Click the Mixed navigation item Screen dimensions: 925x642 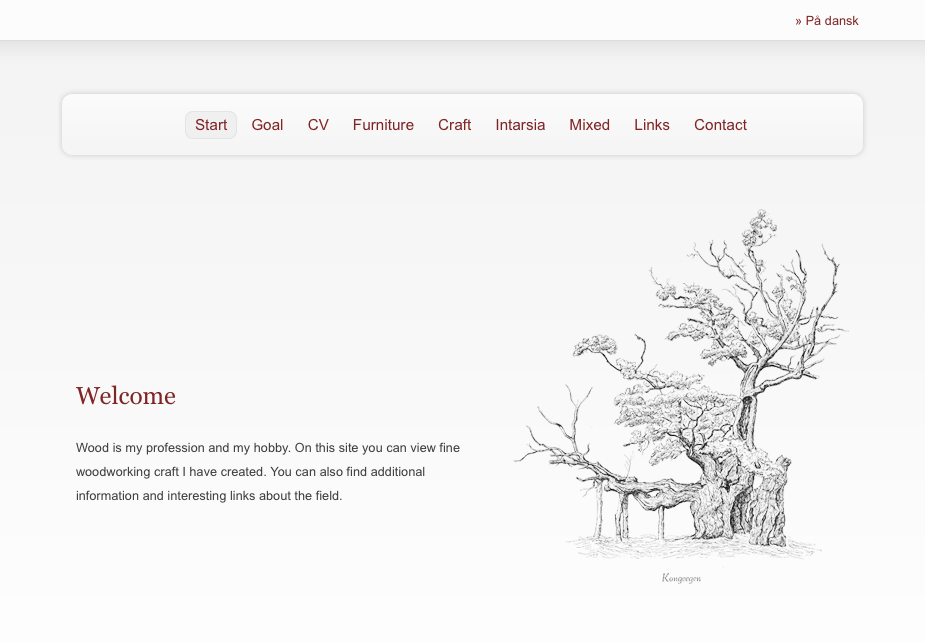pos(589,125)
